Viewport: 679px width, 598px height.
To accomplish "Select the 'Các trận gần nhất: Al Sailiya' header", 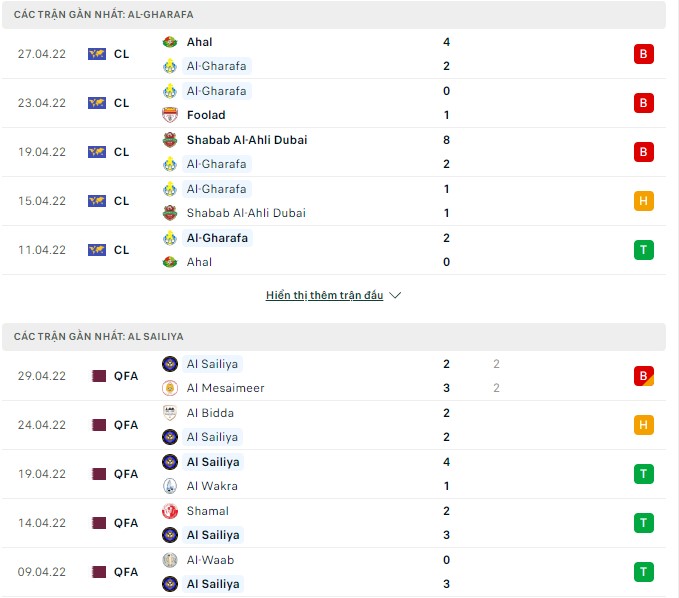I will coord(99,337).
